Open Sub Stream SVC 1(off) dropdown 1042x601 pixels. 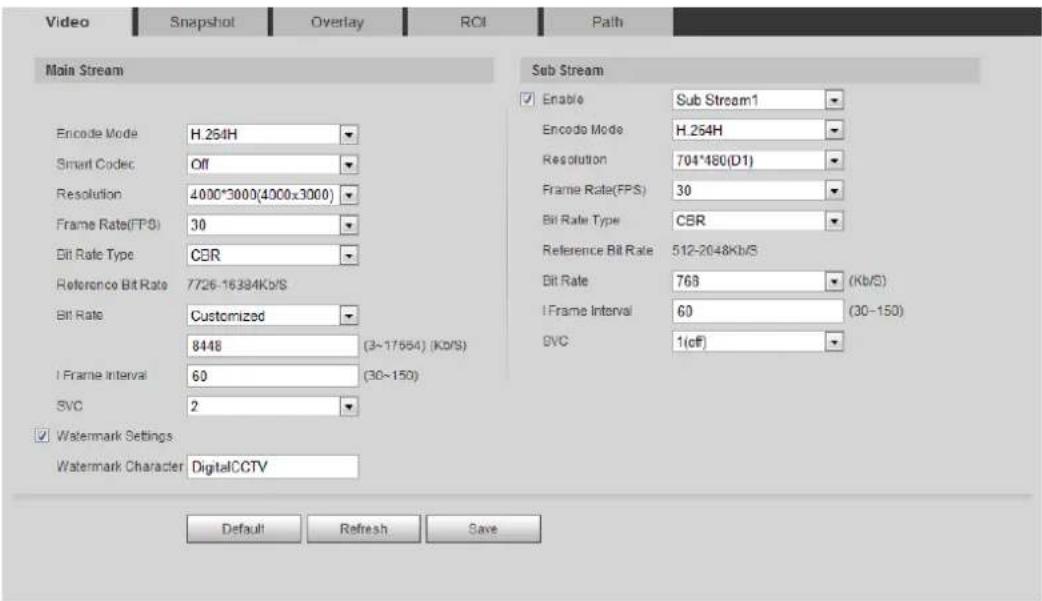coord(758,342)
